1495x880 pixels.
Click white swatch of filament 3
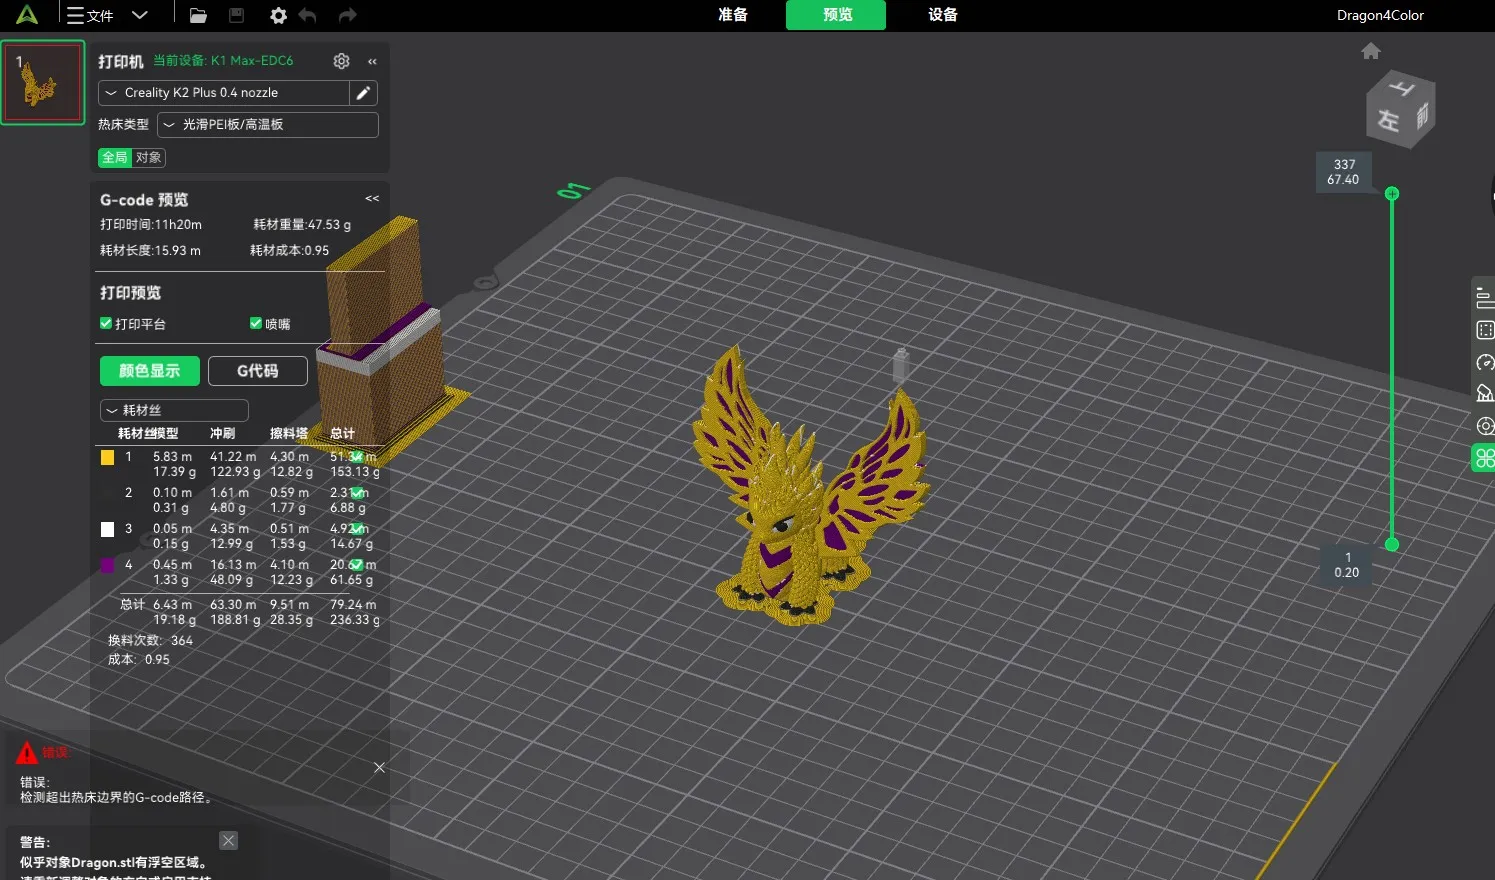(107, 529)
